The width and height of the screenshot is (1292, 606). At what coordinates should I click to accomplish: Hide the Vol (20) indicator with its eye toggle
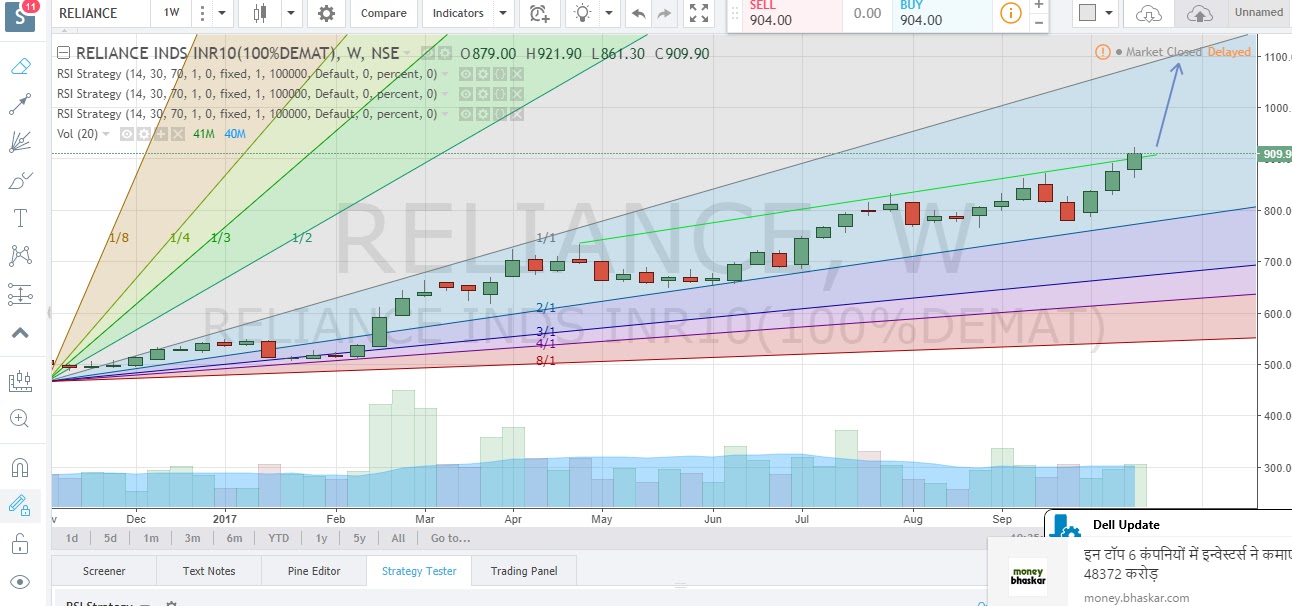coord(127,133)
